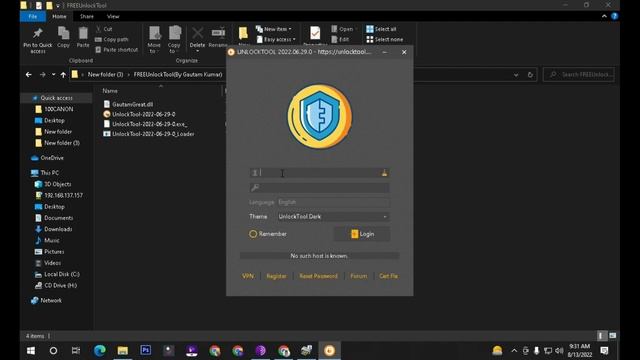Open Explorer help icon
640x360 pixels.
pyautogui.click(x=614, y=16)
